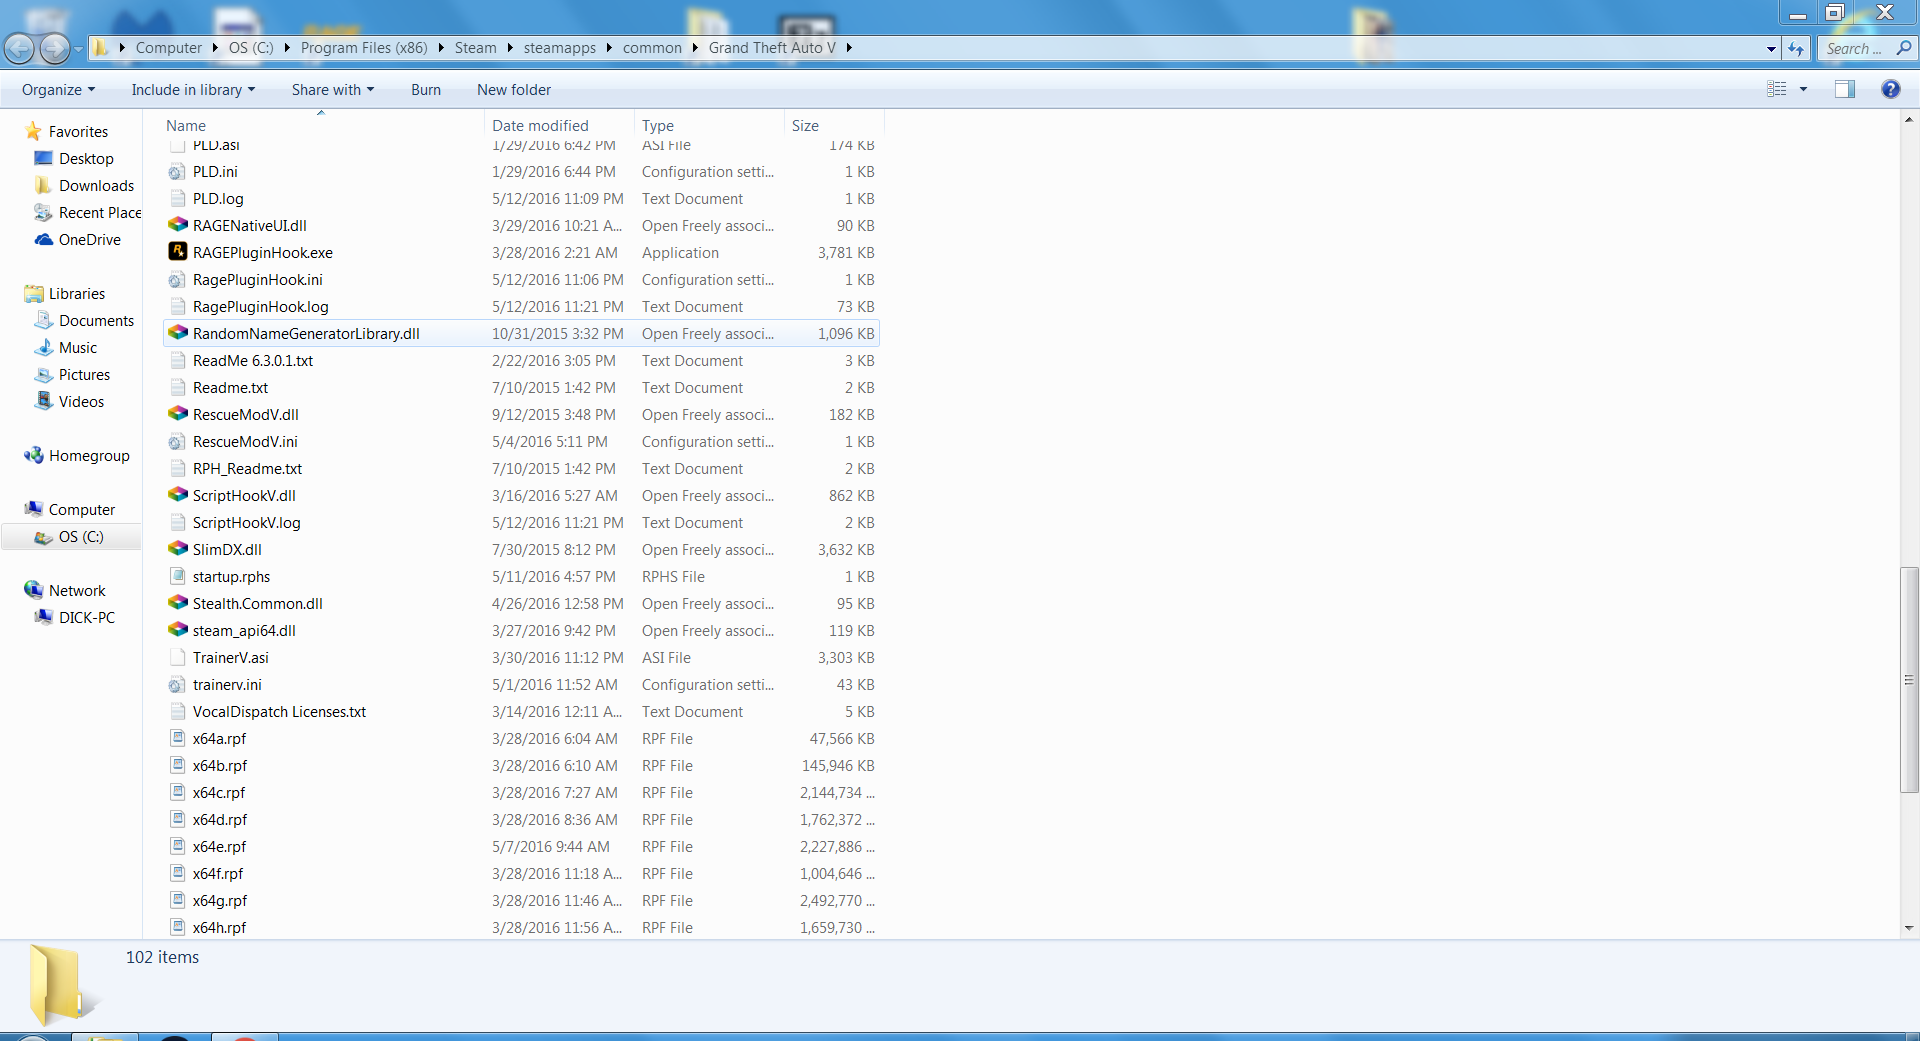
Task: Select the Steam breadcrumb in address bar
Action: 475,48
